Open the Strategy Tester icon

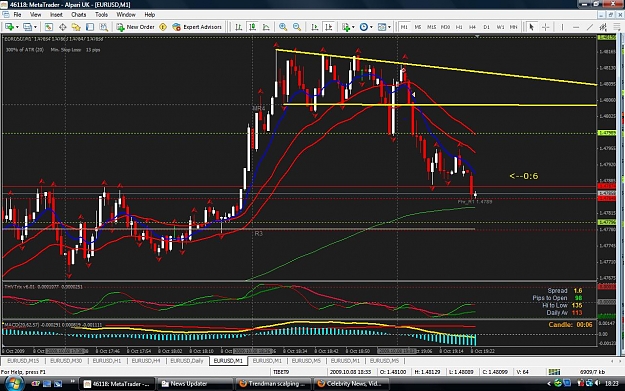click(104, 27)
